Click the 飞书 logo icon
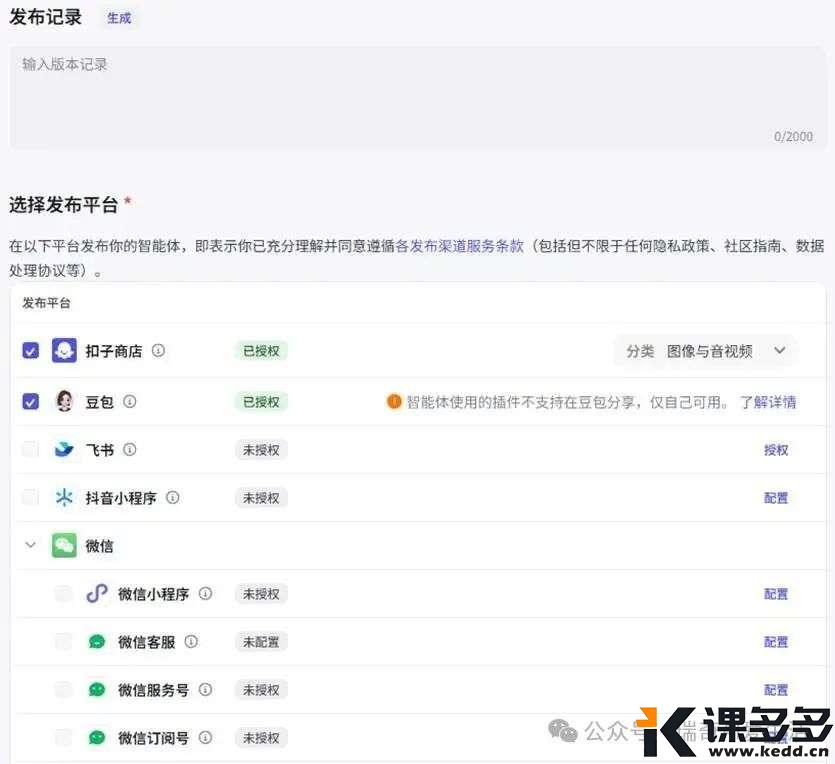This screenshot has width=835, height=764. click(x=64, y=450)
